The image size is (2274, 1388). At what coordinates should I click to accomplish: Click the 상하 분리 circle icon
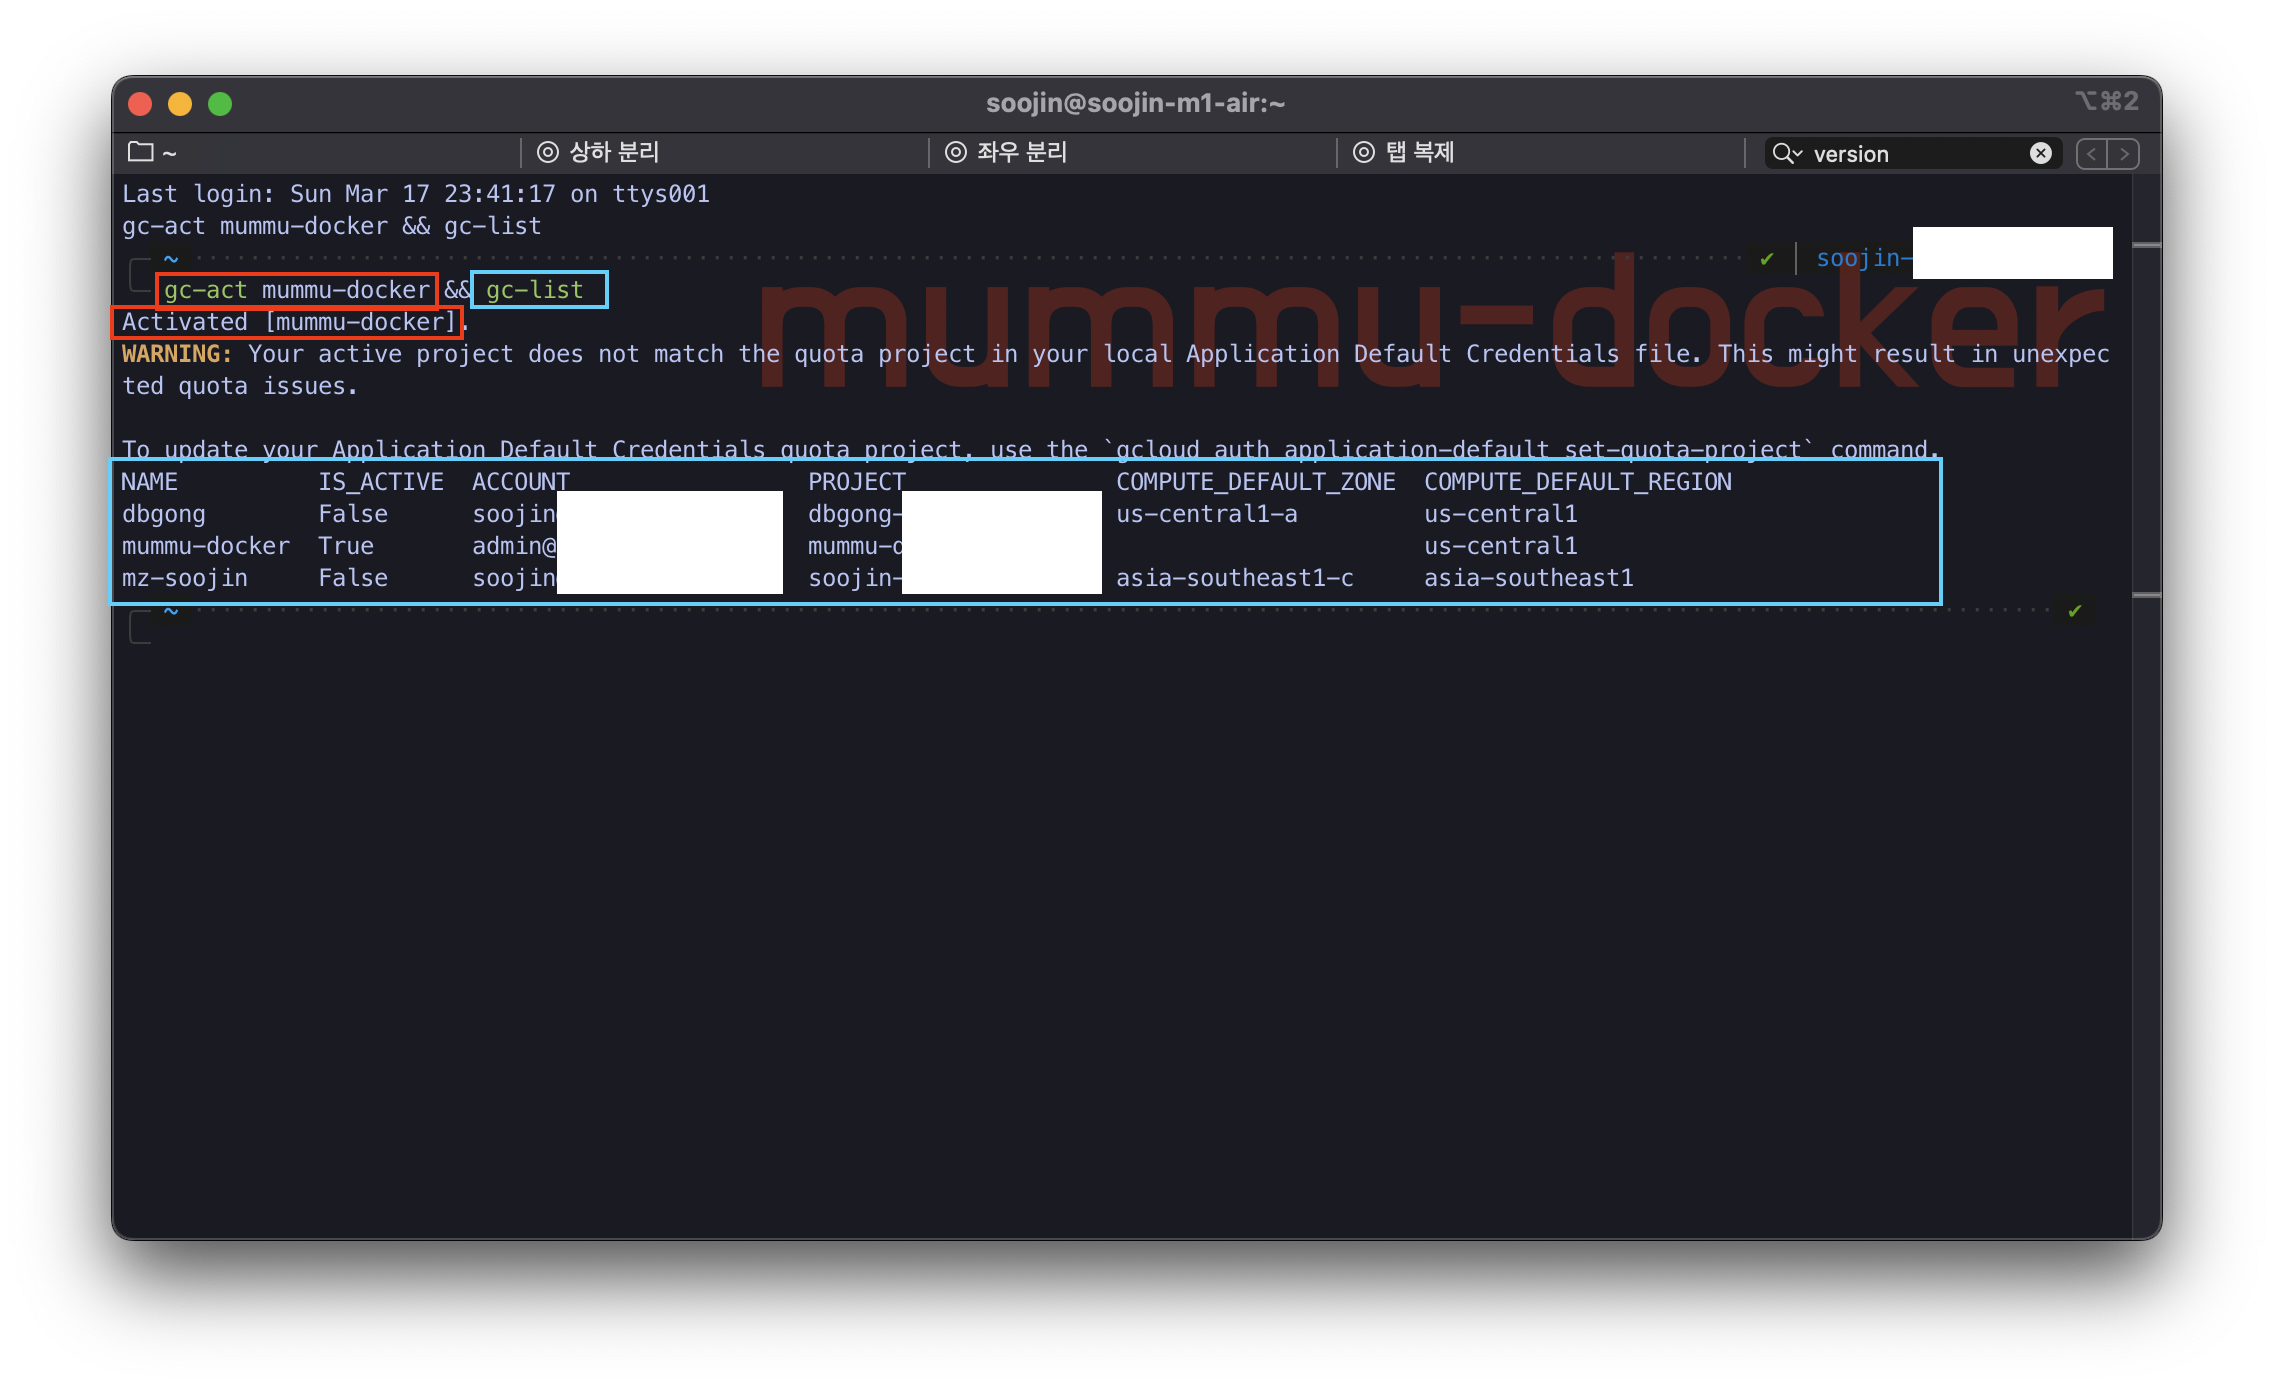click(547, 152)
